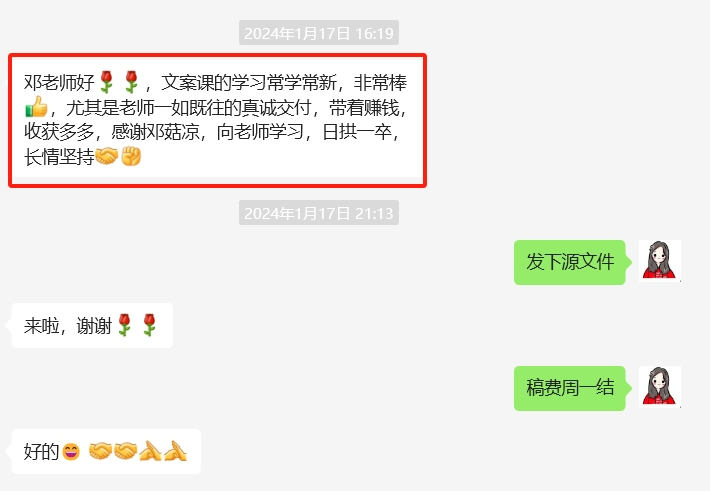Click the second handshake emoji in 好的 message

[125, 451]
